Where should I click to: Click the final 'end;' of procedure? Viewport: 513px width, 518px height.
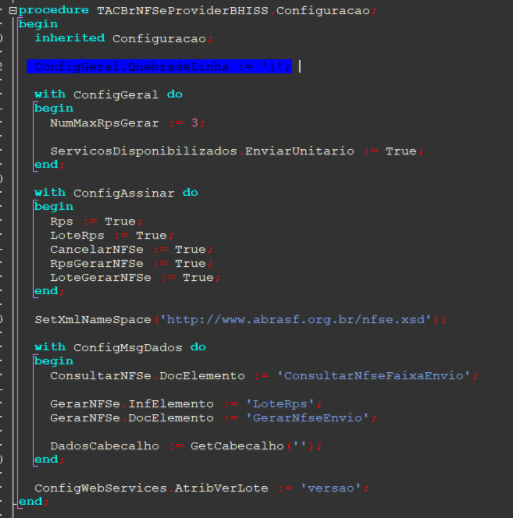(x=34, y=502)
